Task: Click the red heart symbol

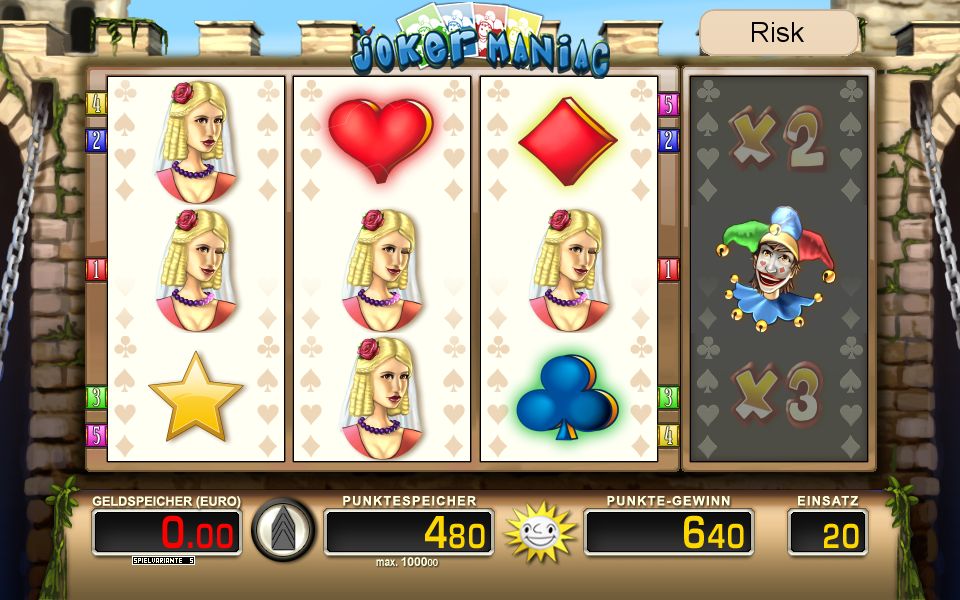Action: (x=381, y=140)
